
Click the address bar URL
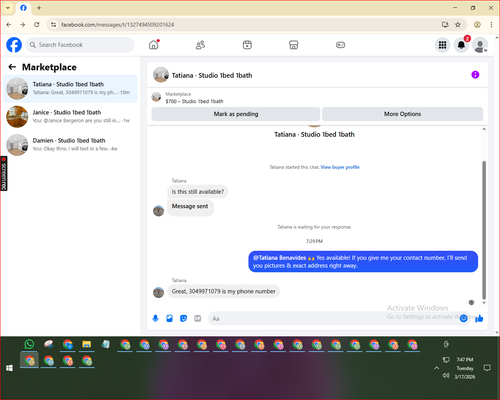tap(117, 25)
